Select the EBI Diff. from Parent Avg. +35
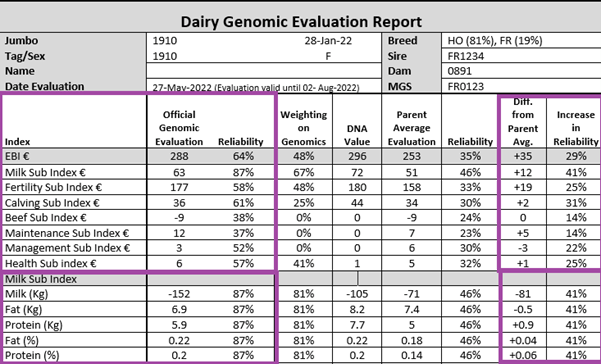Screen dimensions: 601x364 click(523, 156)
